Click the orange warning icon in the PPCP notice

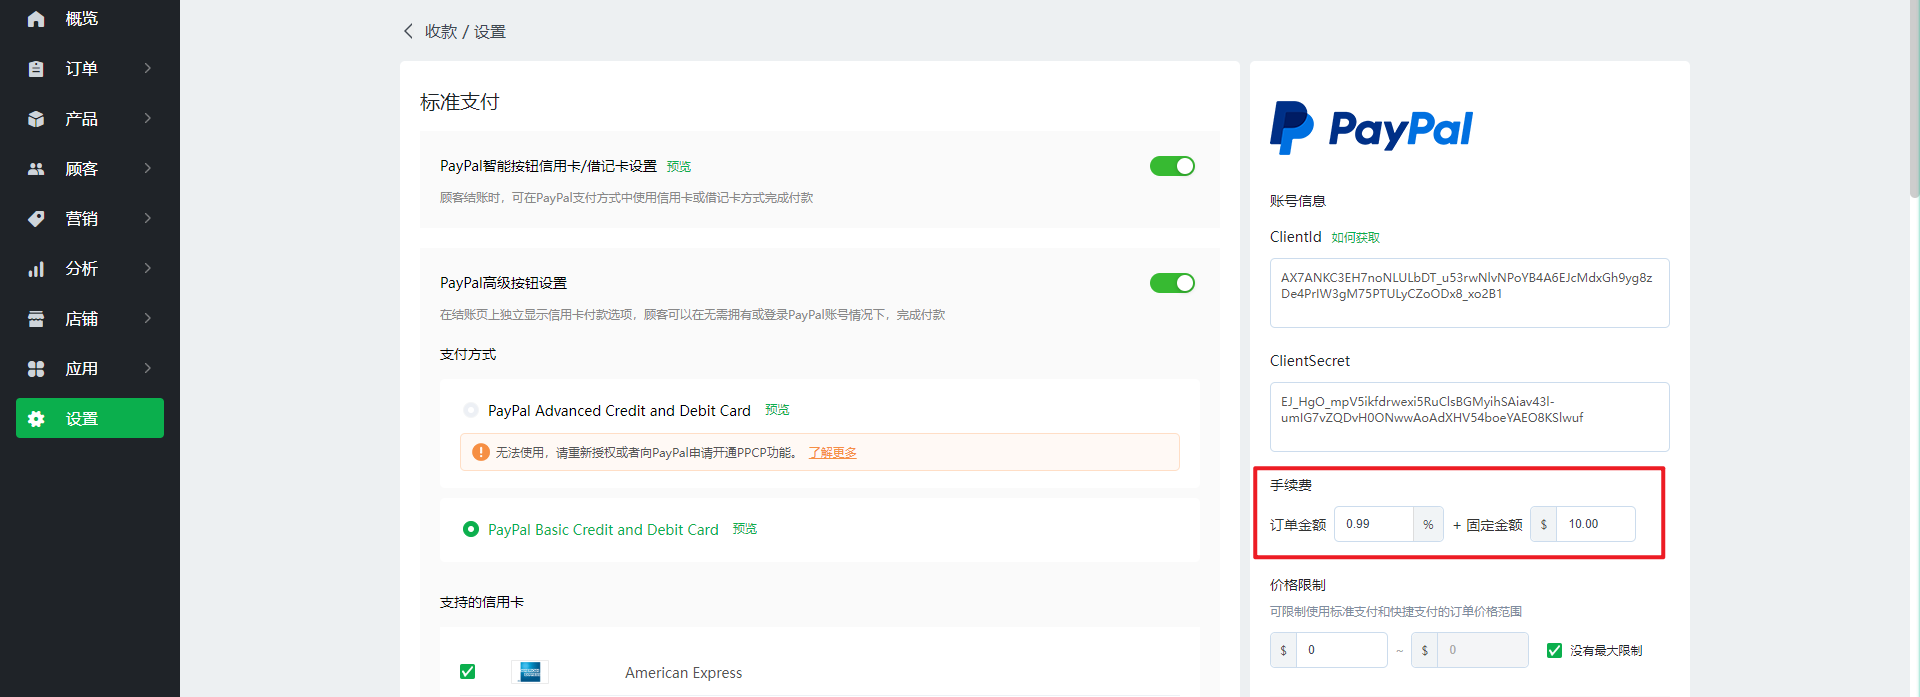(481, 452)
